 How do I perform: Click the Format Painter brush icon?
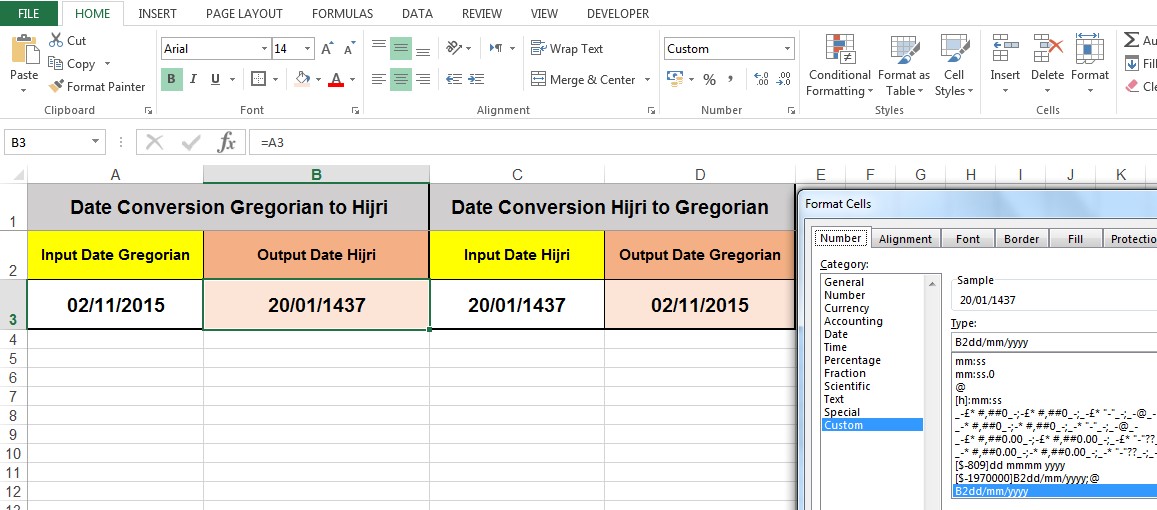click(57, 87)
